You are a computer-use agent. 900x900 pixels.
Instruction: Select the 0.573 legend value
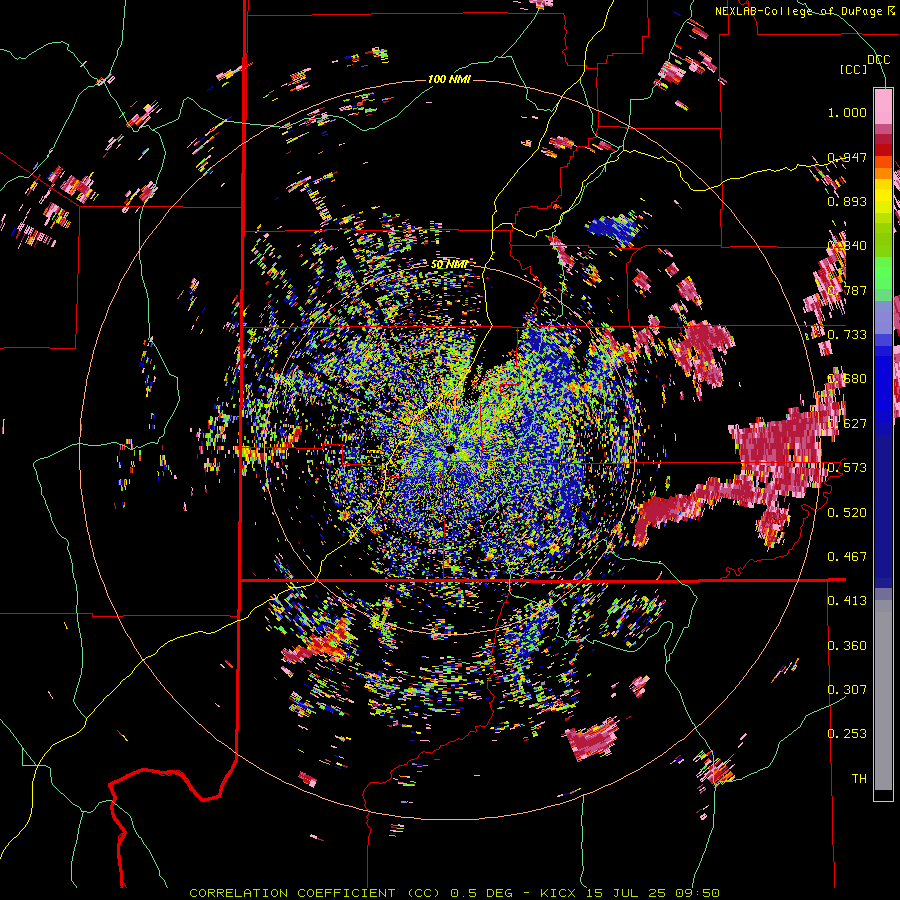[847, 468]
